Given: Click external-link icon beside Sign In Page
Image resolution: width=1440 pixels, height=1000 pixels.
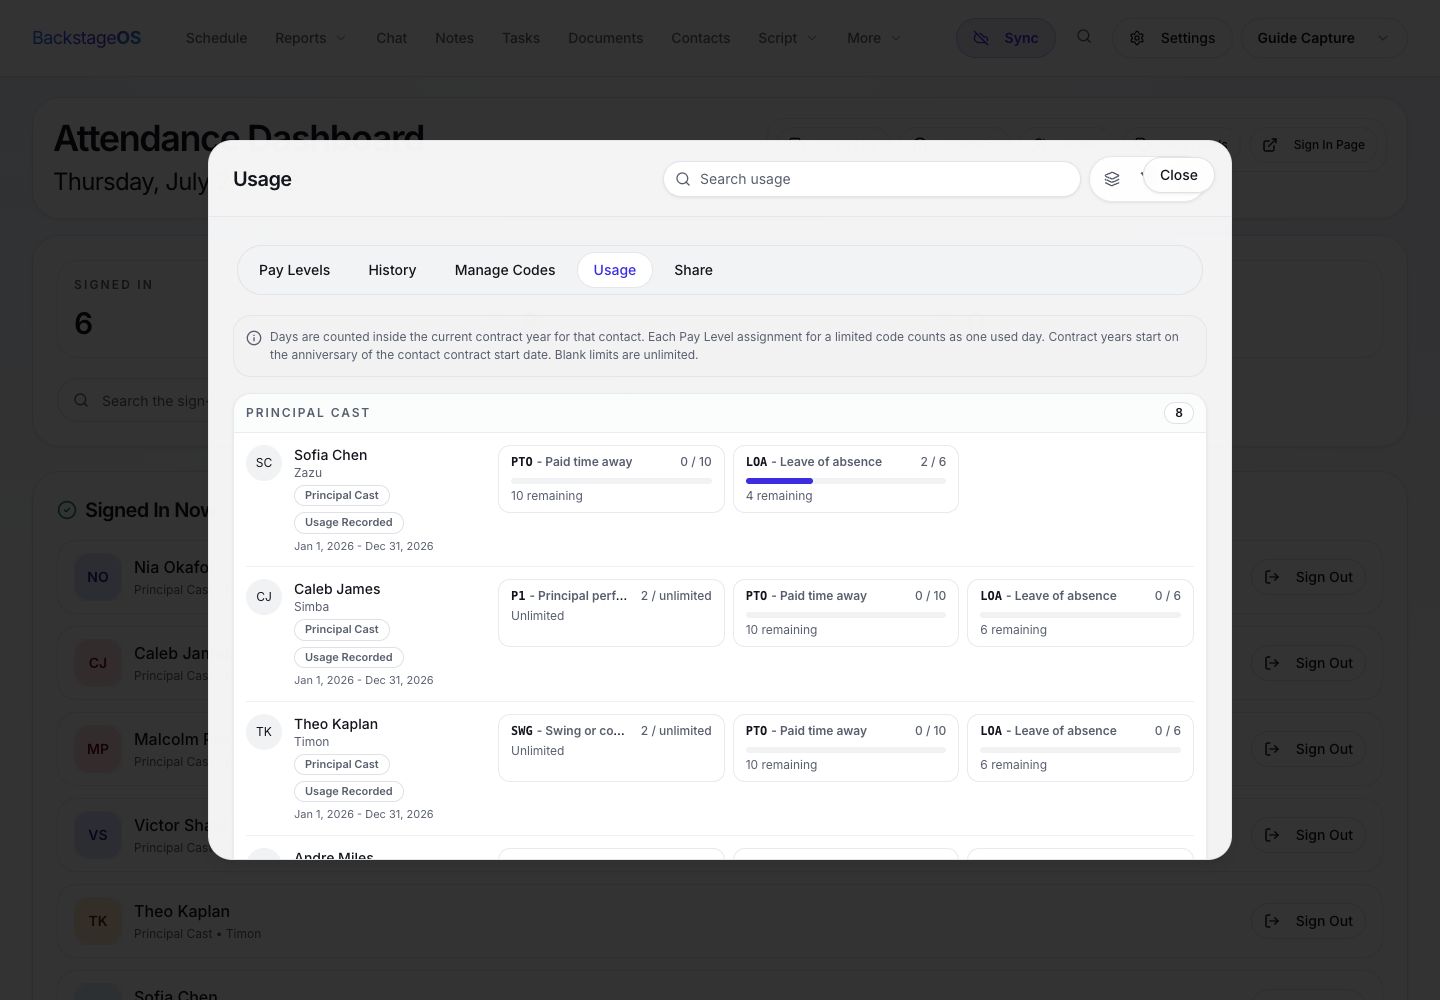Looking at the screenshot, I should (x=1270, y=145).
